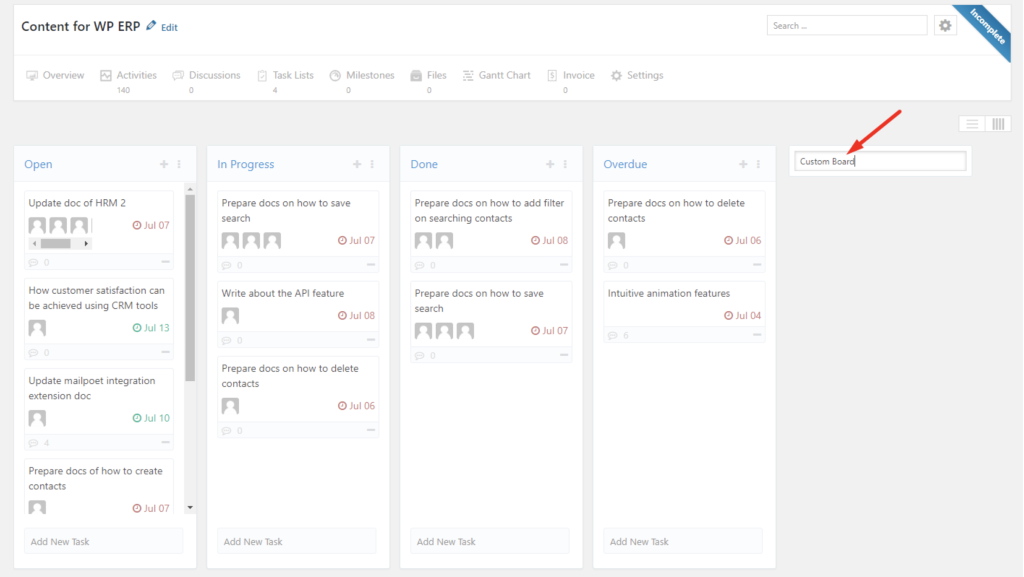This screenshot has width=1024, height=577.
Task: Open the Milestones tab
Action: [x=362, y=76]
